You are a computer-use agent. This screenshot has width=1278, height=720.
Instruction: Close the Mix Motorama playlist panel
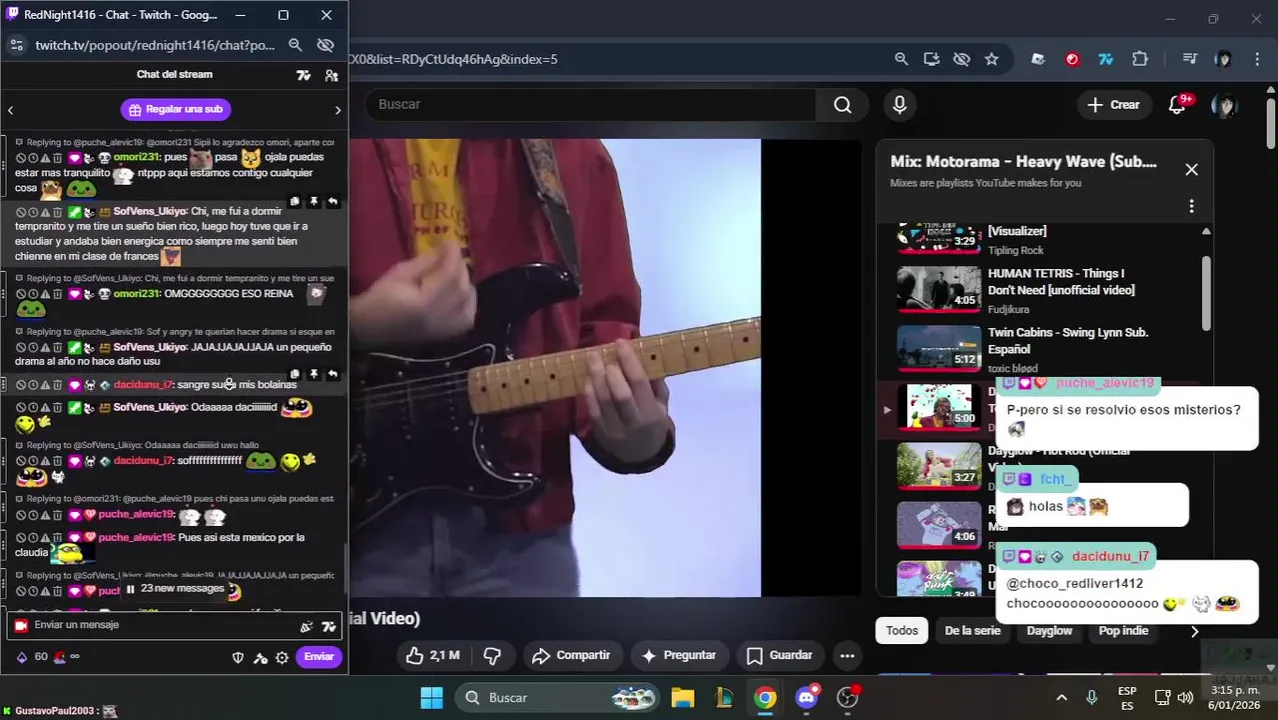coord(1191,170)
